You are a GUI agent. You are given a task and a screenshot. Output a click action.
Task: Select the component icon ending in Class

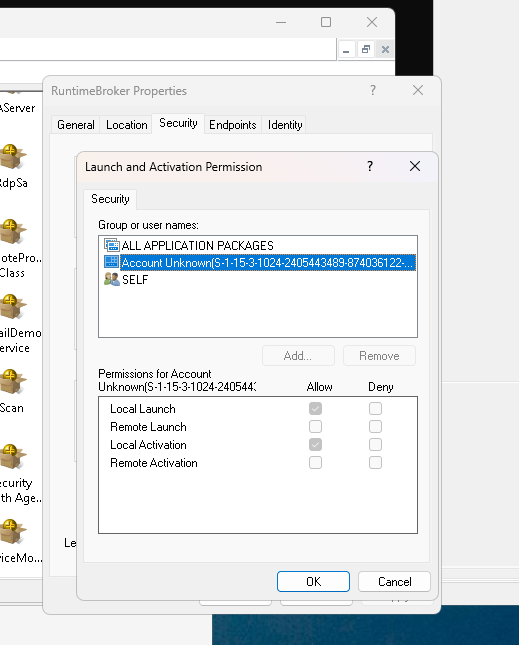pos(12,231)
